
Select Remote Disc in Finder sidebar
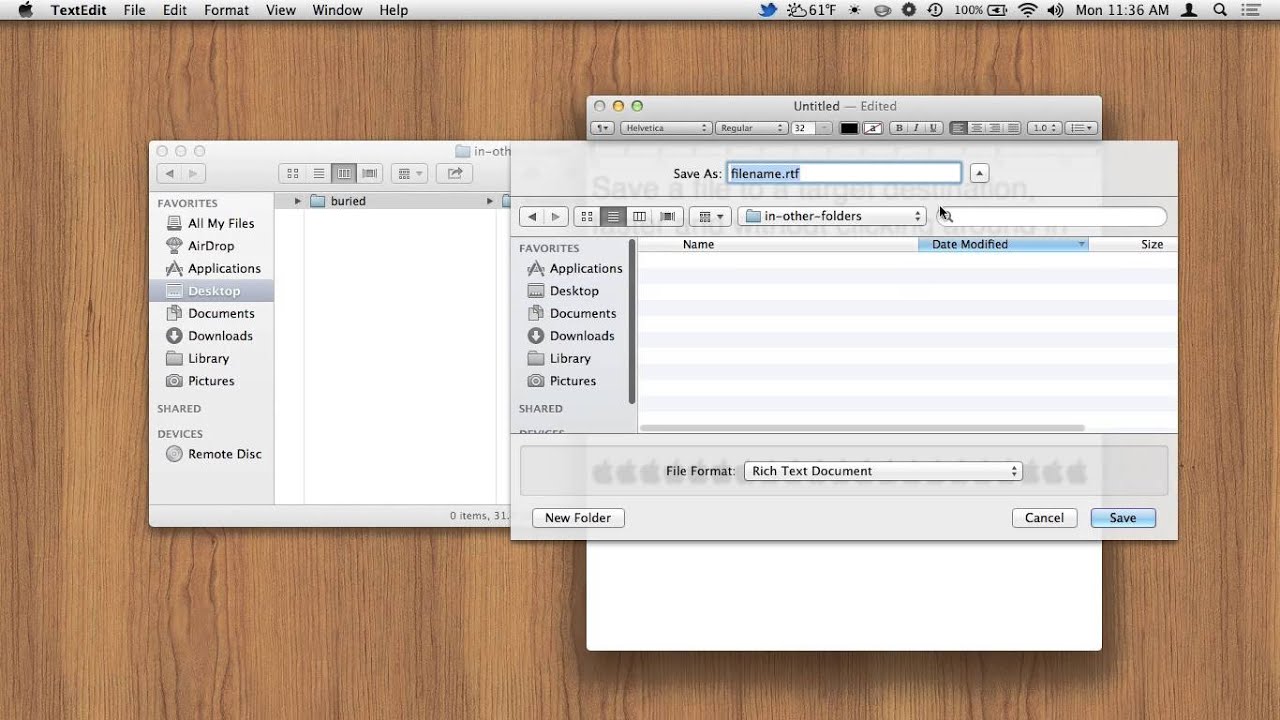[x=212, y=454]
